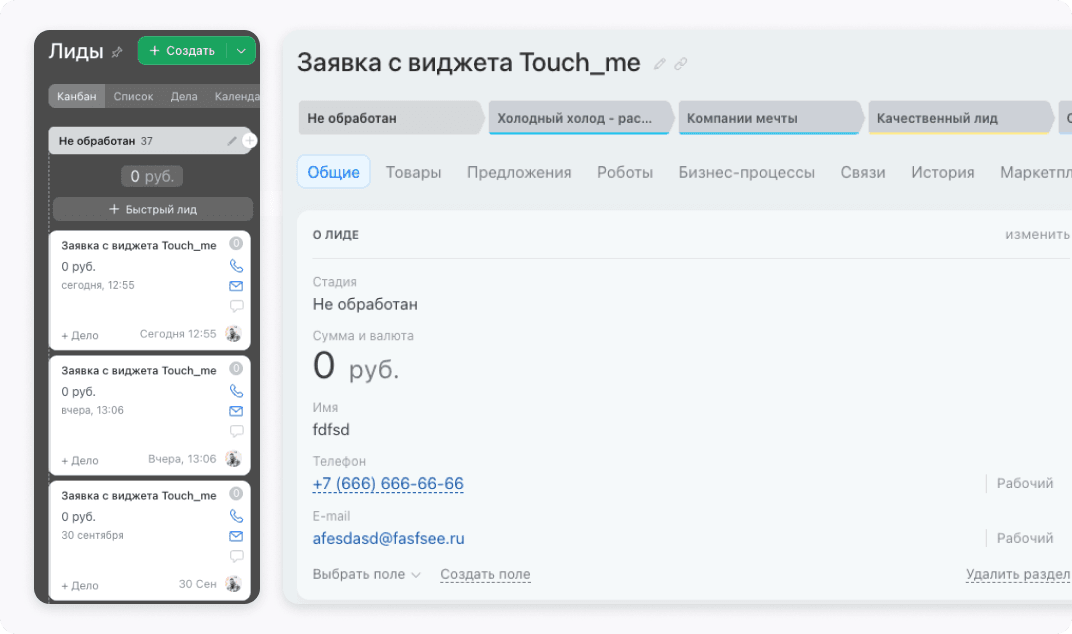The width and height of the screenshot is (1072, 634).
Task: Open the Выбрать поле dropdown
Action: (366, 574)
